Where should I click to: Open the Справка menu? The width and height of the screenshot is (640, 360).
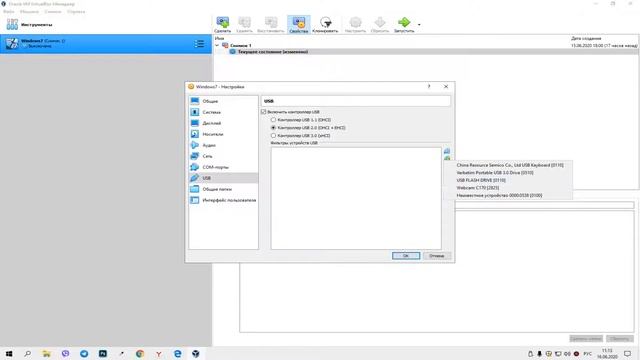tap(76, 11)
